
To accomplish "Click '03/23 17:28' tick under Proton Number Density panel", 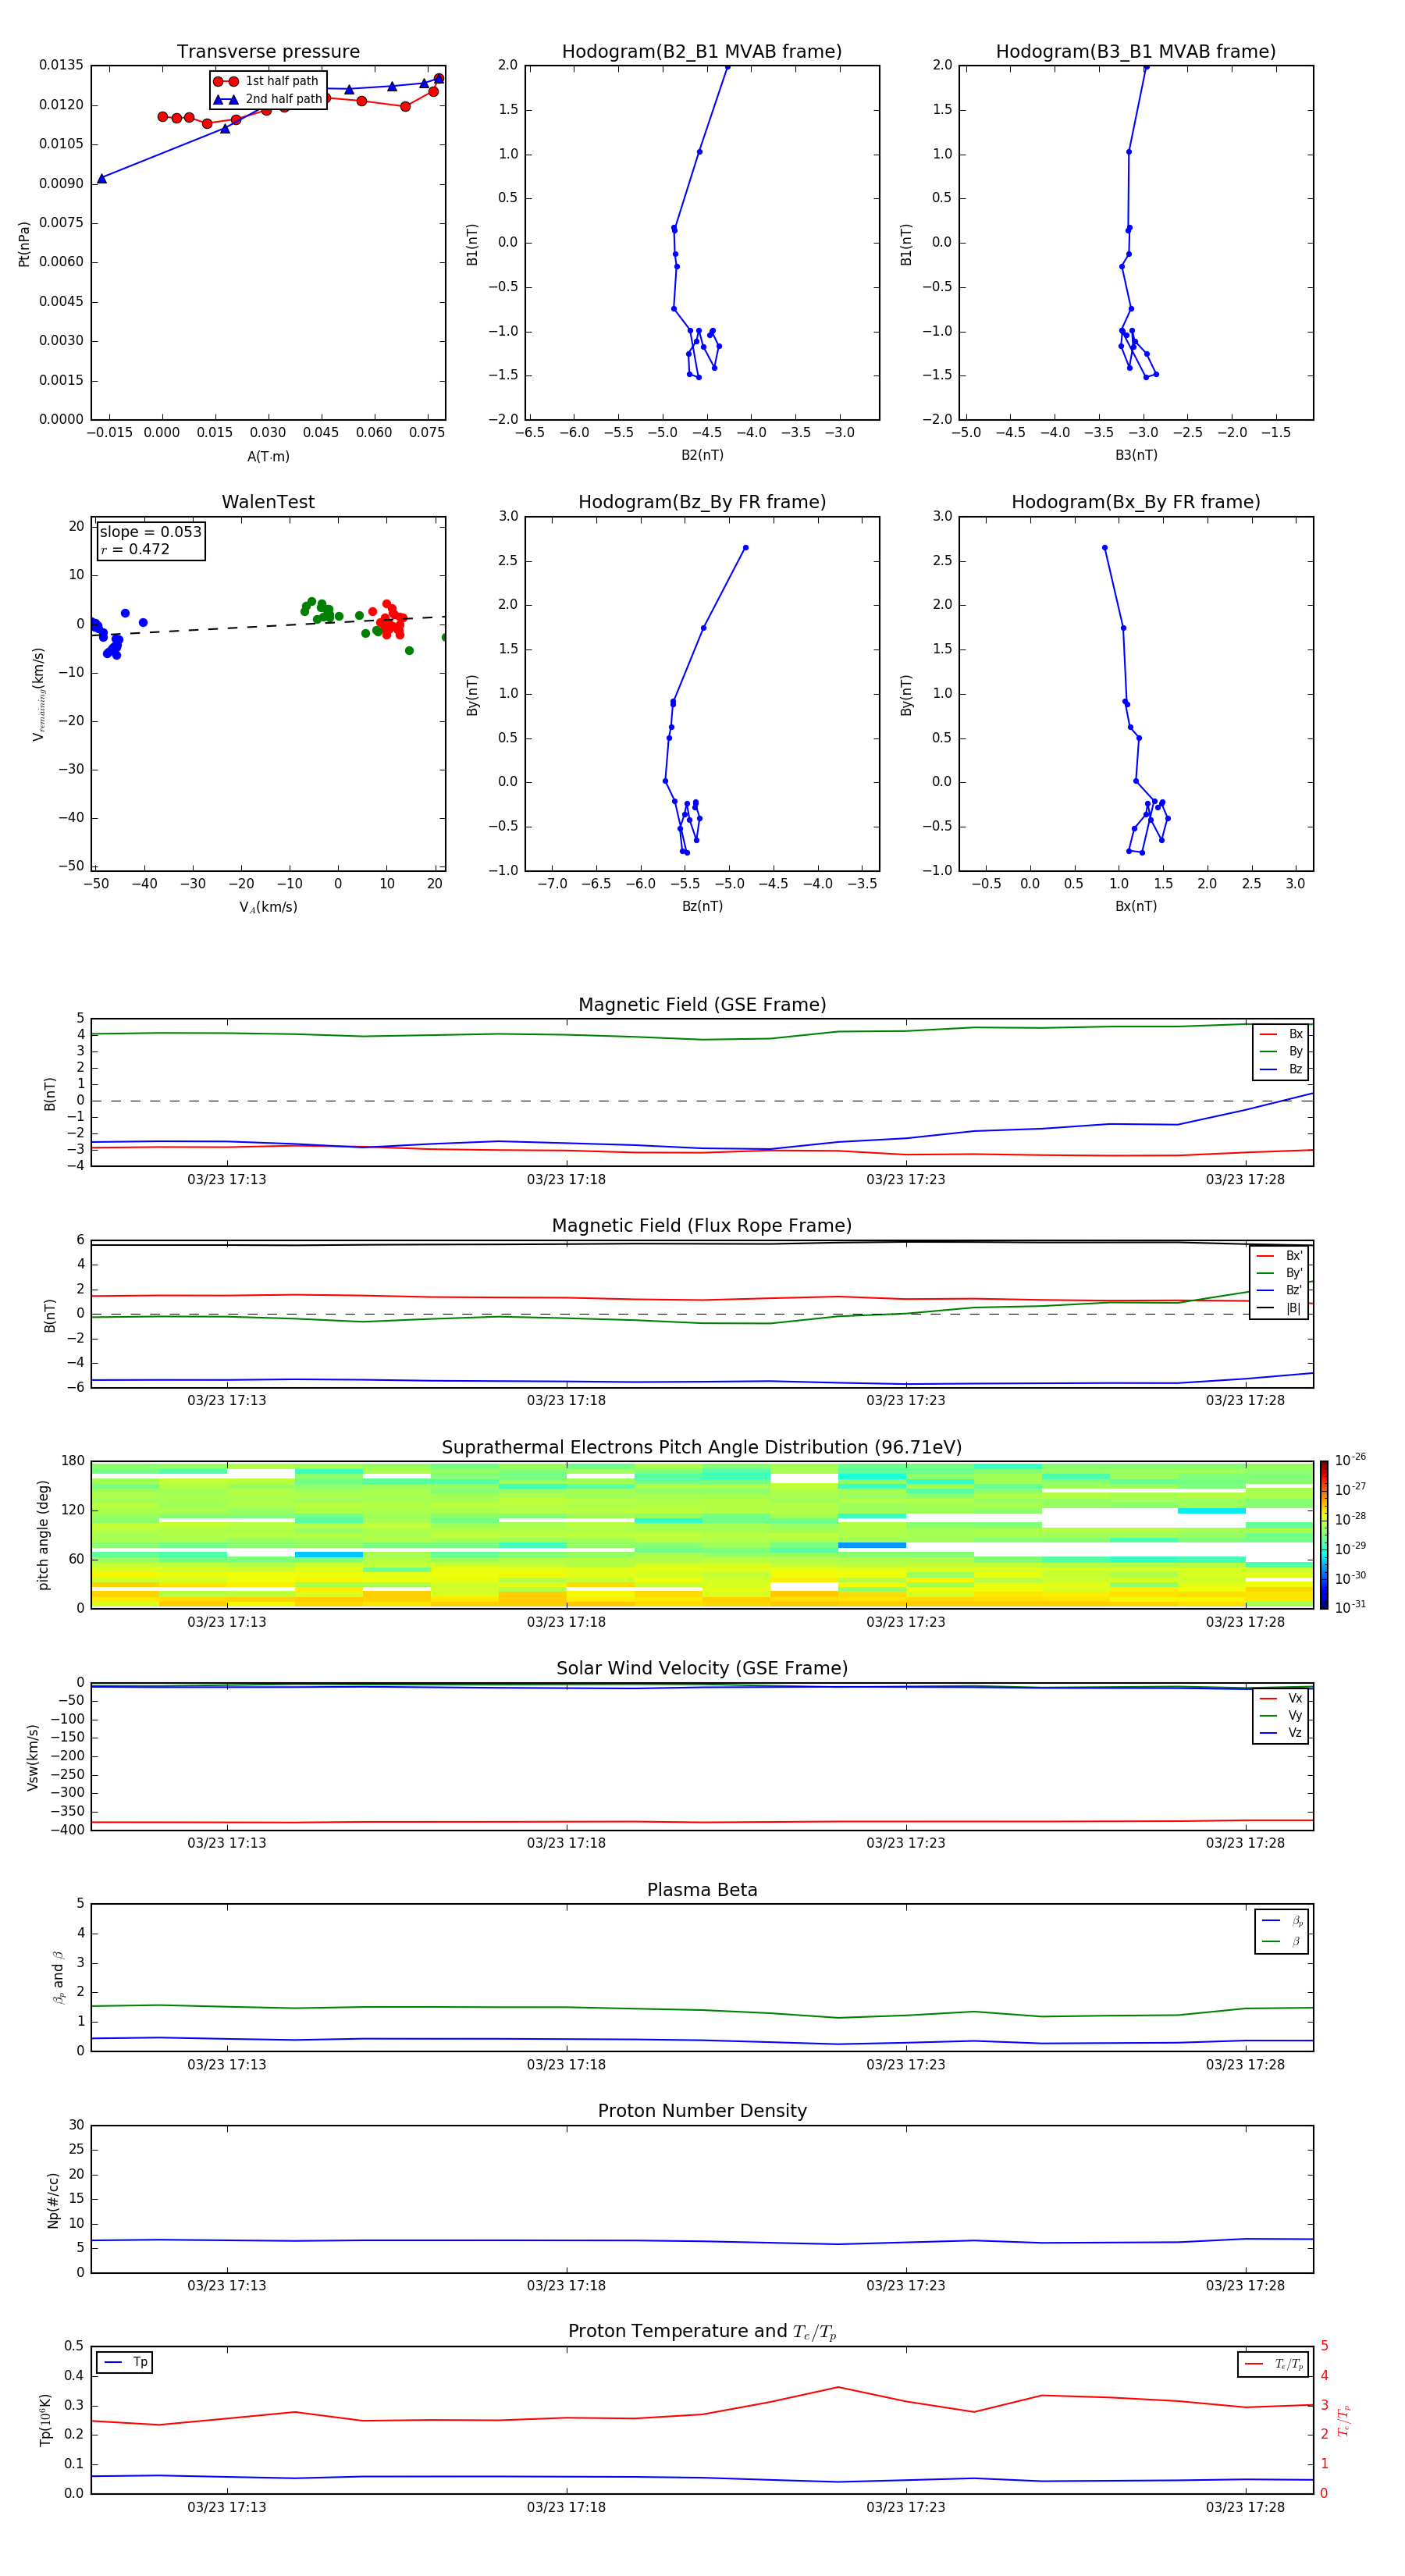I will tap(1245, 2285).
